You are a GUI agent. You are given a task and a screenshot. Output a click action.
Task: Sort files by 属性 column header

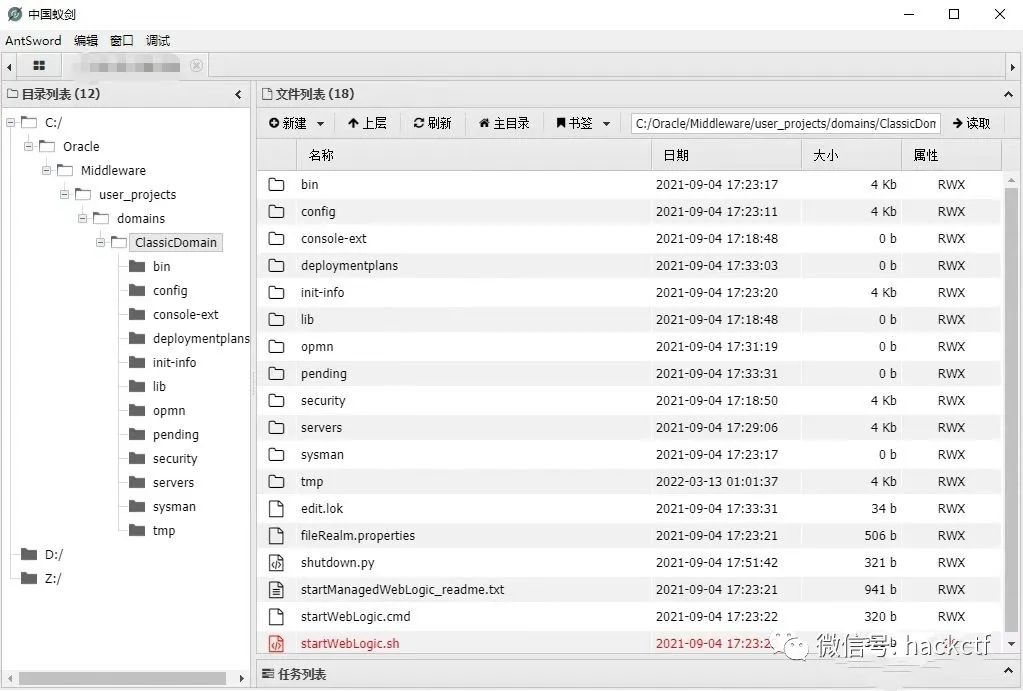(x=951, y=155)
